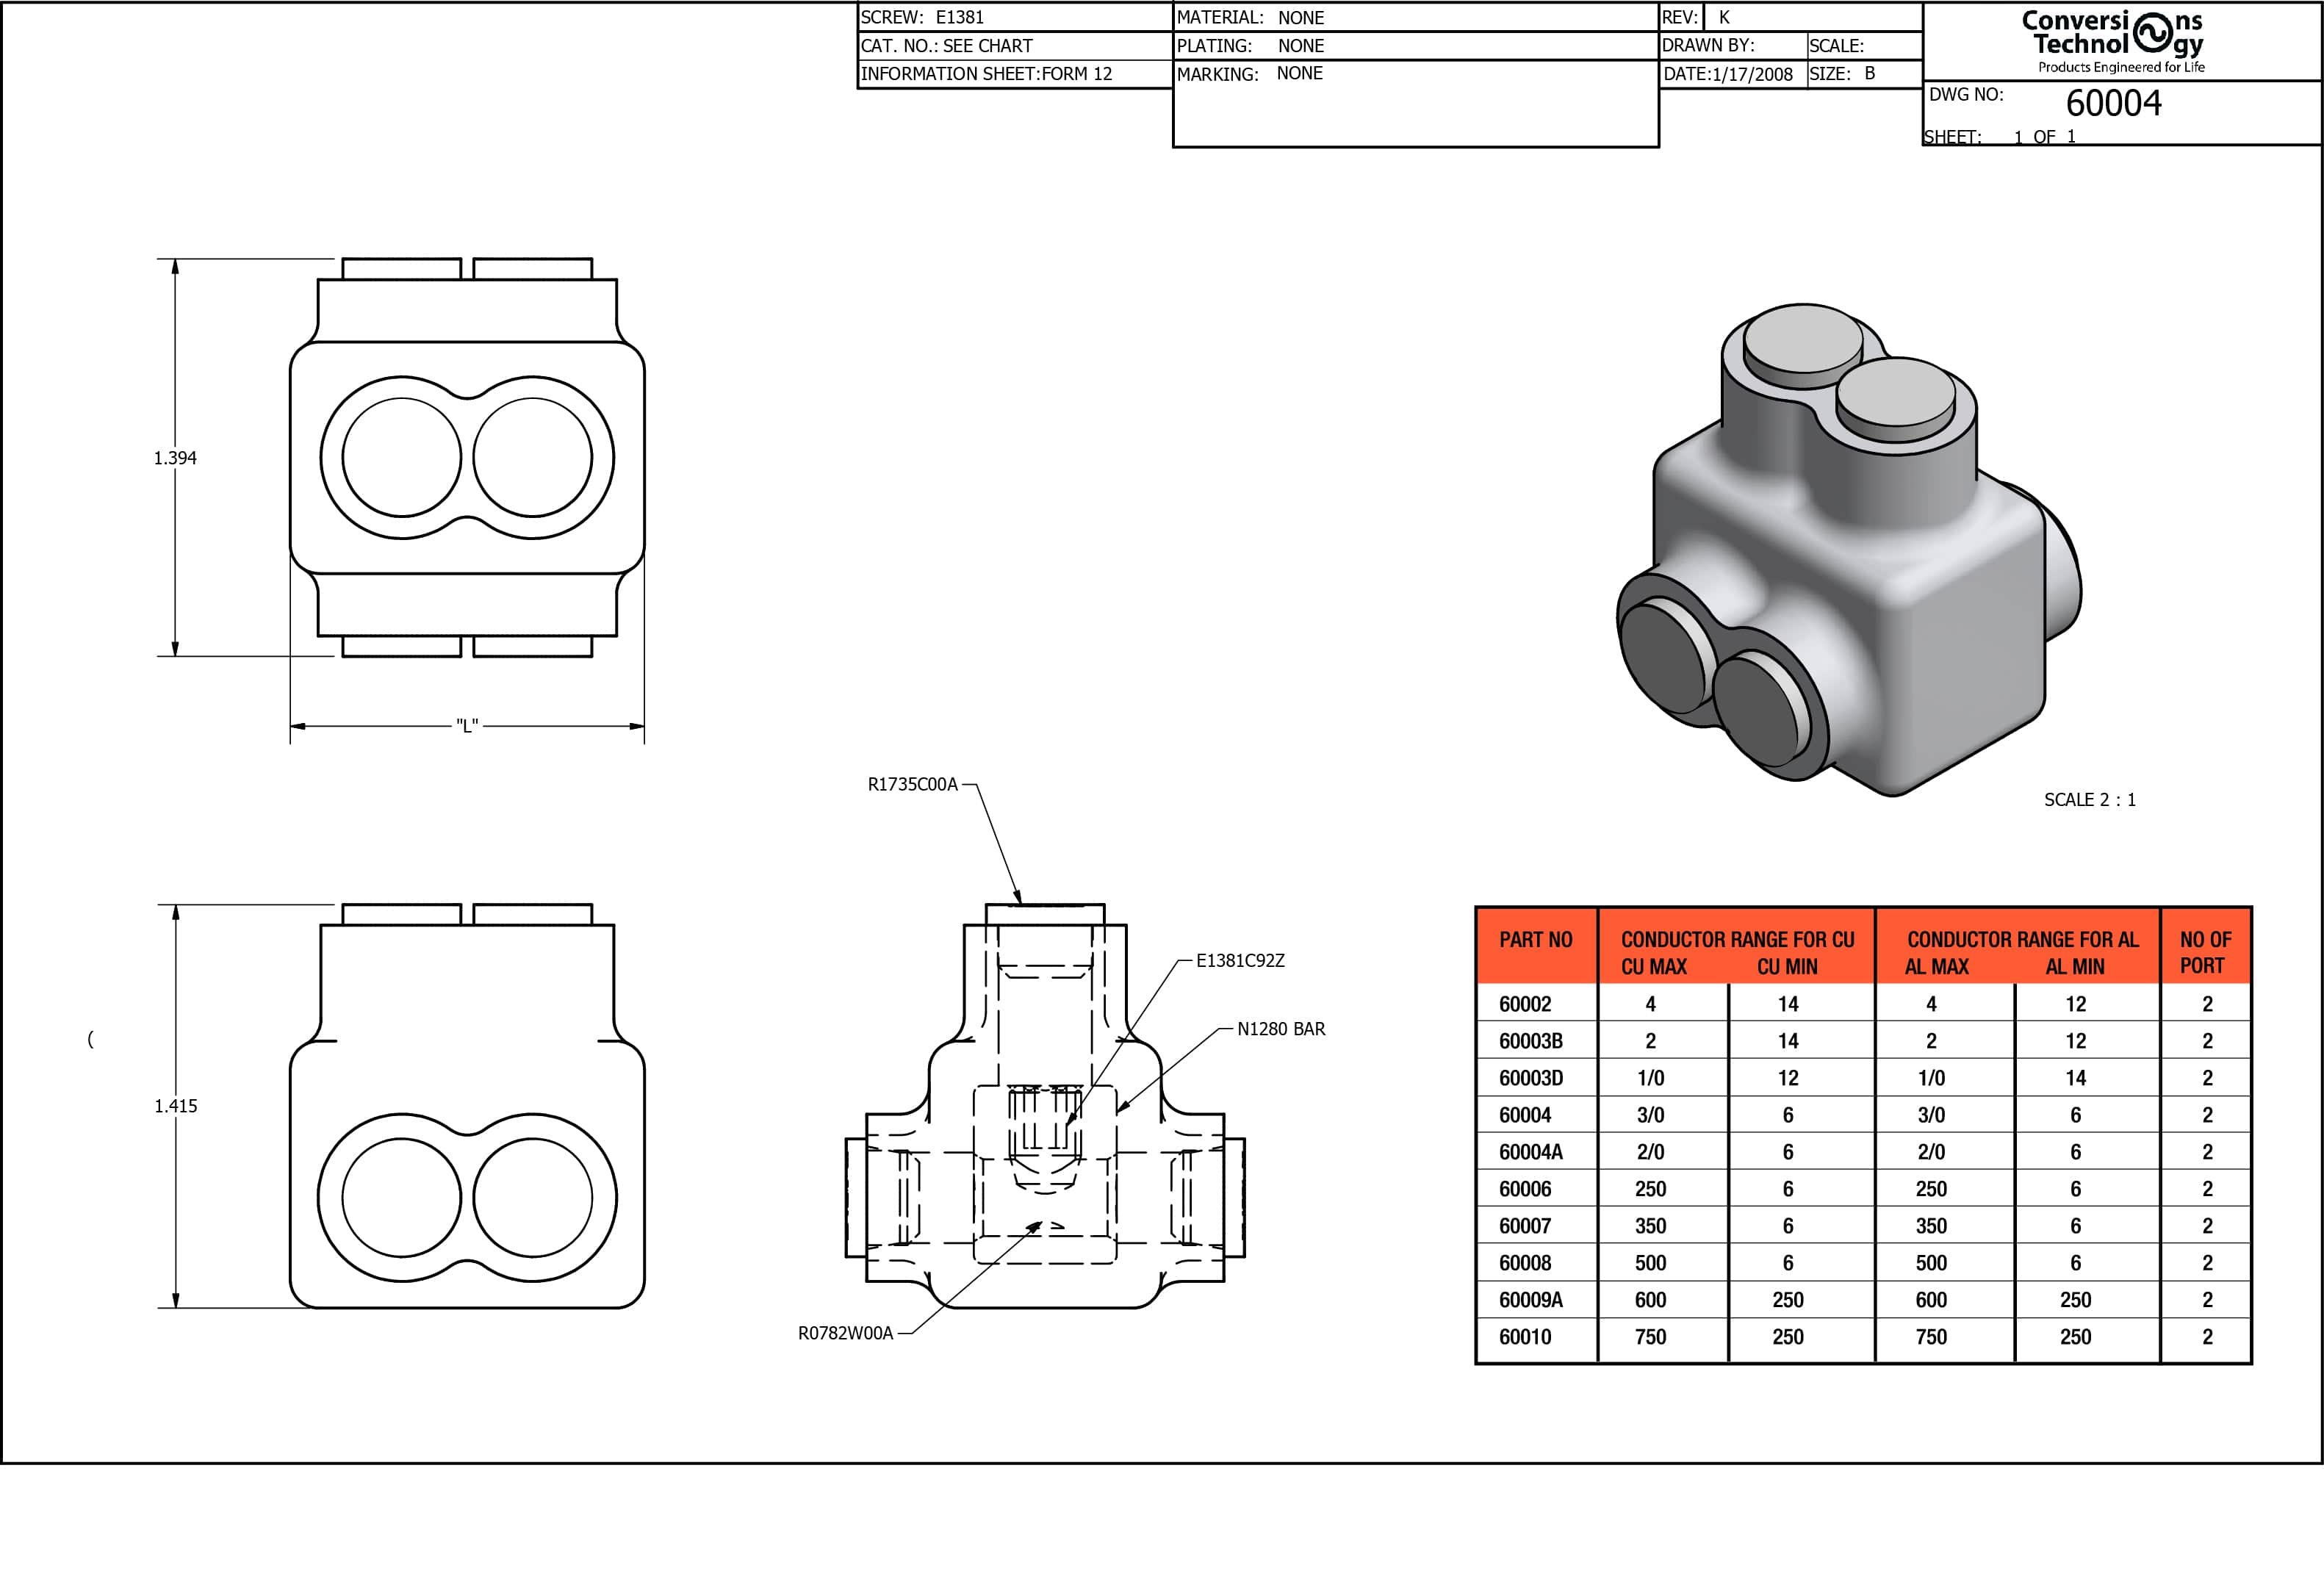Click the hidden-line section view drawing
2324x1590 pixels.
tap(1045, 1106)
